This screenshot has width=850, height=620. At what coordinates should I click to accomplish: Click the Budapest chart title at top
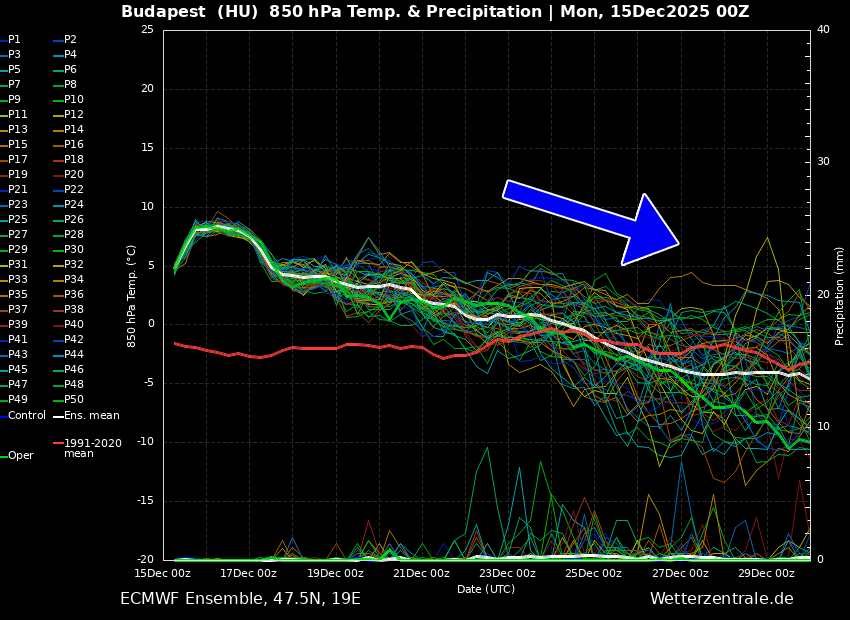pyautogui.click(x=435, y=12)
